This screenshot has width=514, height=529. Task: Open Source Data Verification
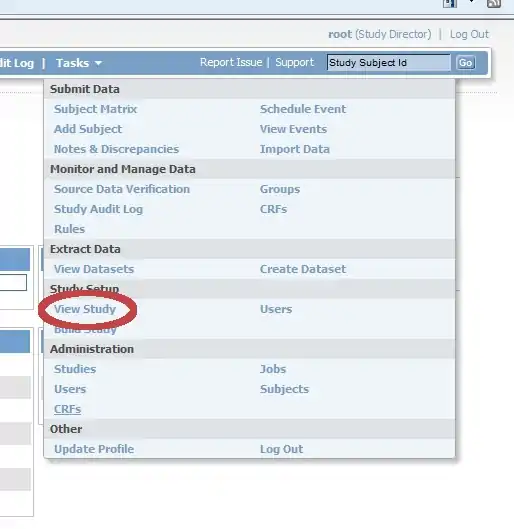coord(122,189)
